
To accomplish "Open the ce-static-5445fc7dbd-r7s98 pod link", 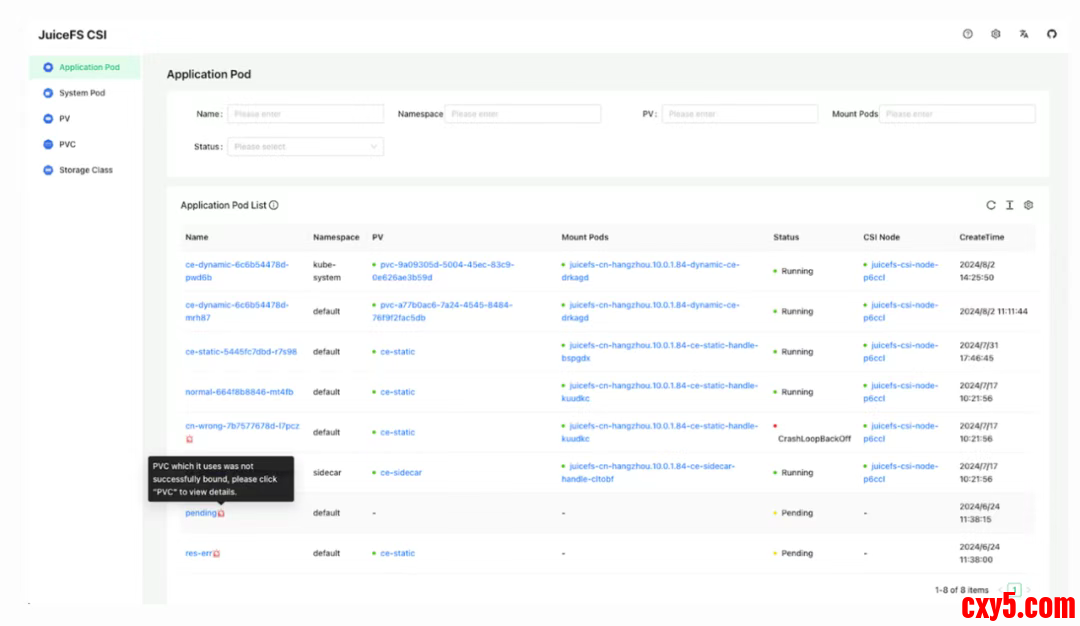I will tap(240, 352).
